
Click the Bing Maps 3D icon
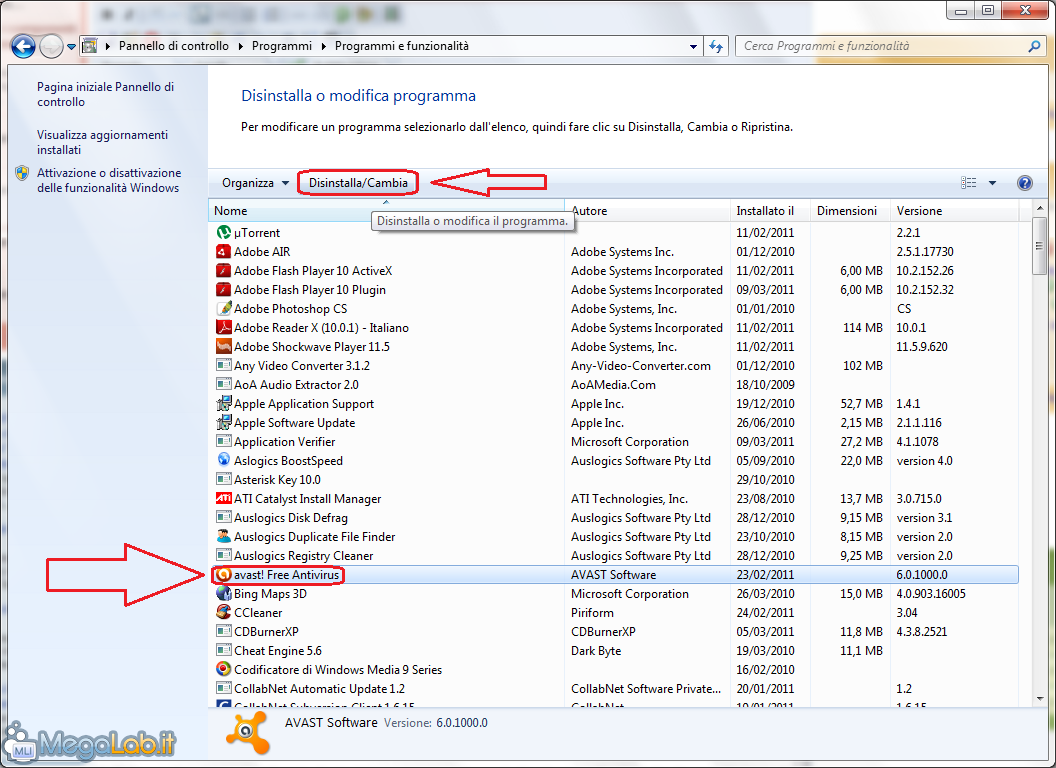[x=224, y=594]
